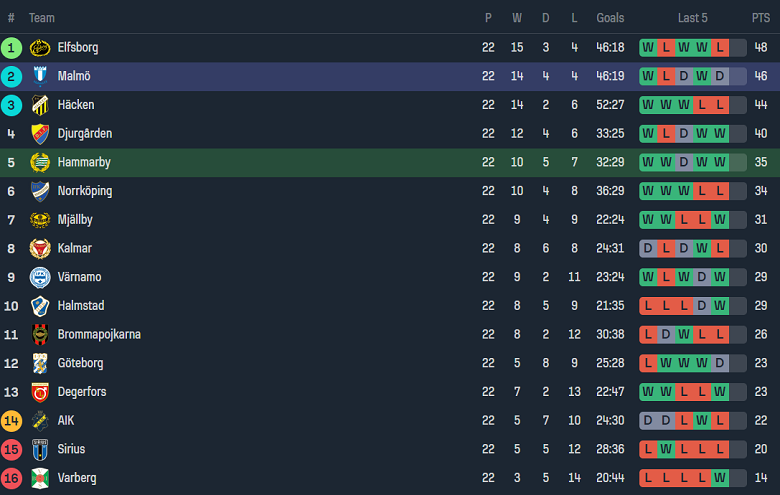
Task: Click the red position 16 rank badge
Action: point(11,478)
